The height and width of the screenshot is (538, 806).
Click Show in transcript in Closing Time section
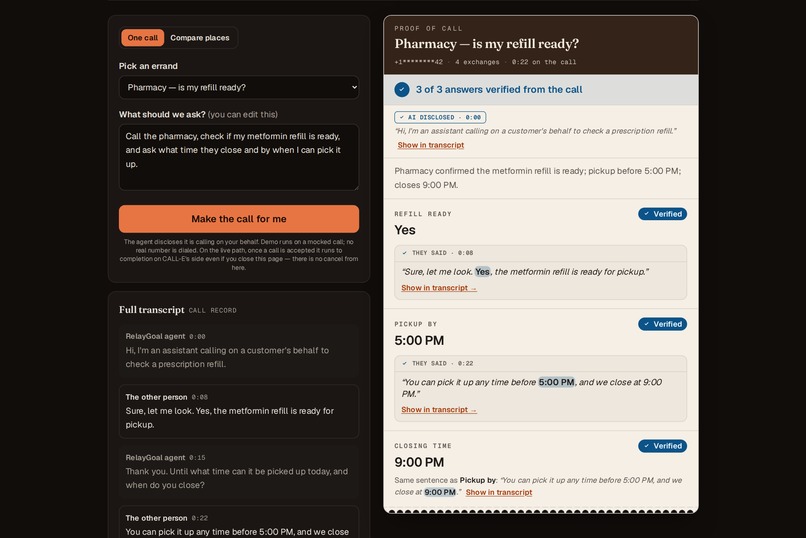pyautogui.click(x=499, y=492)
